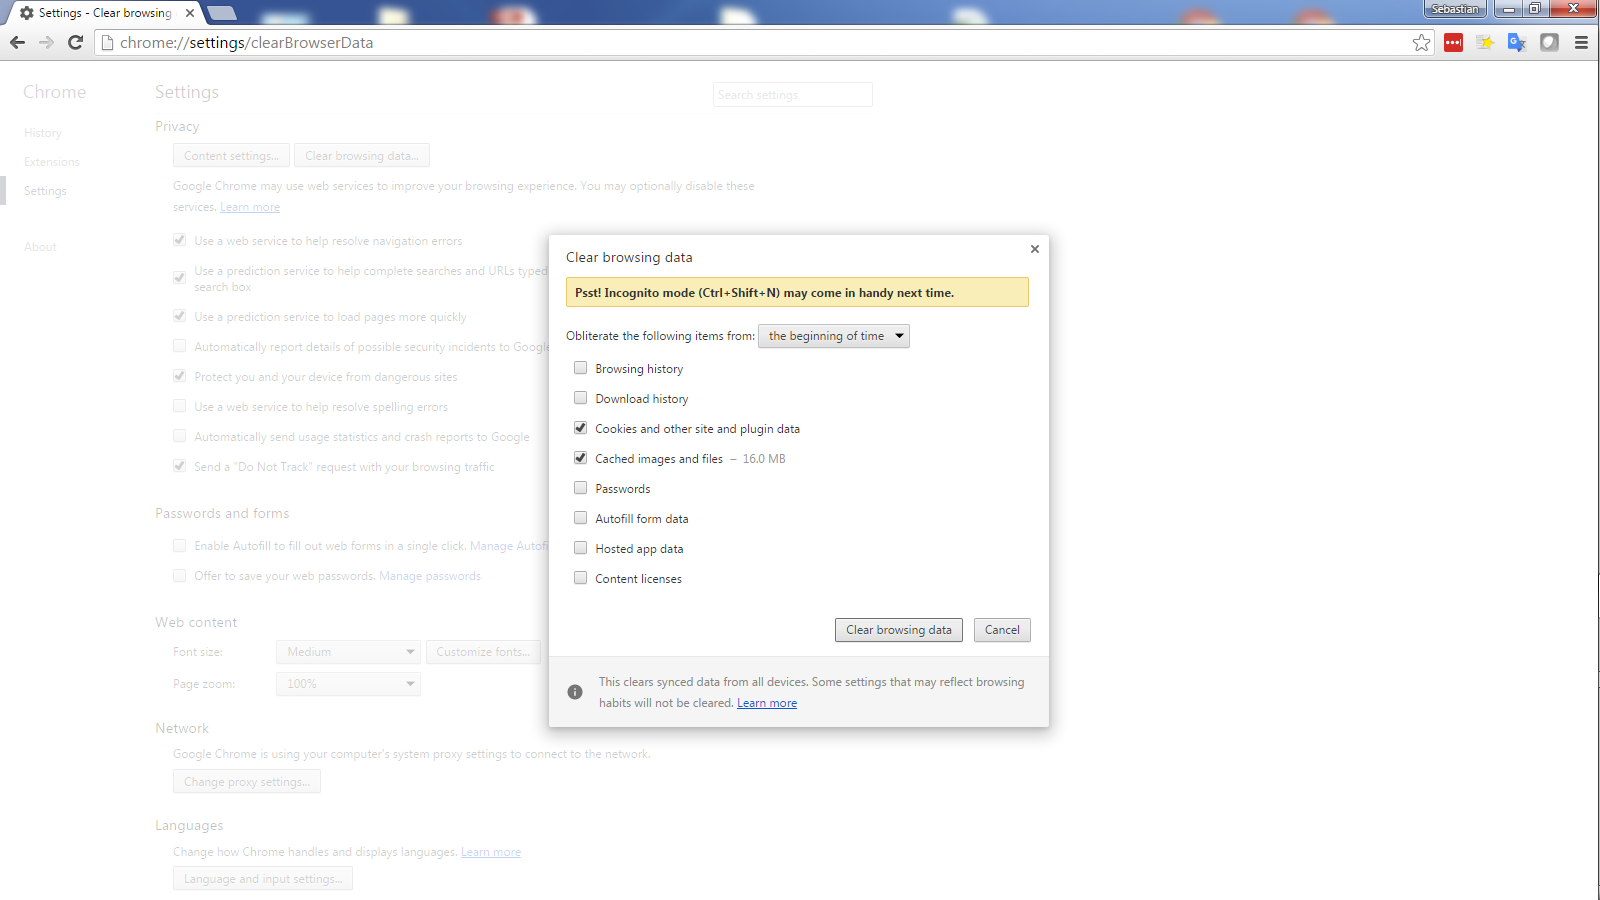This screenshot has width=1600, height=900.
Task: Open the time range dropdown
Action: point(834,336)
